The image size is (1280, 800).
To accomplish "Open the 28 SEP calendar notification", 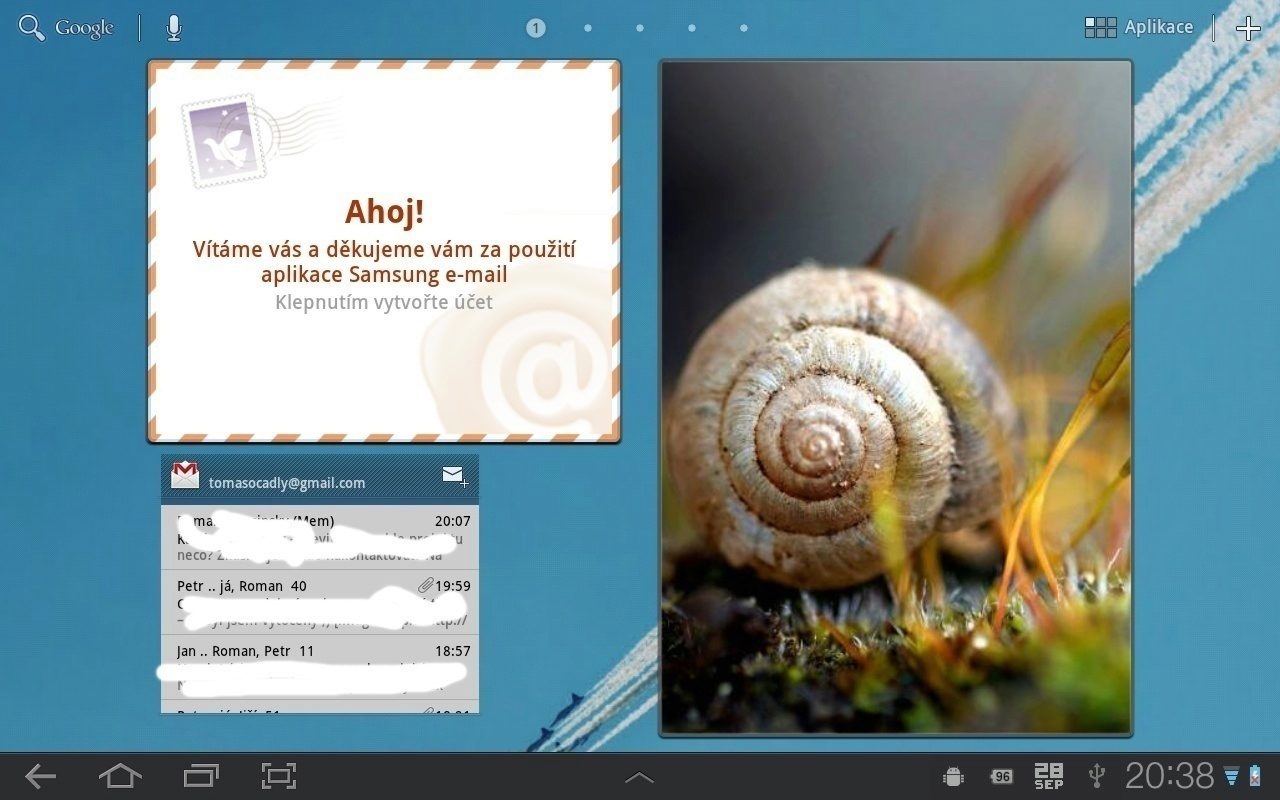I will click(x=1049, y=776).
